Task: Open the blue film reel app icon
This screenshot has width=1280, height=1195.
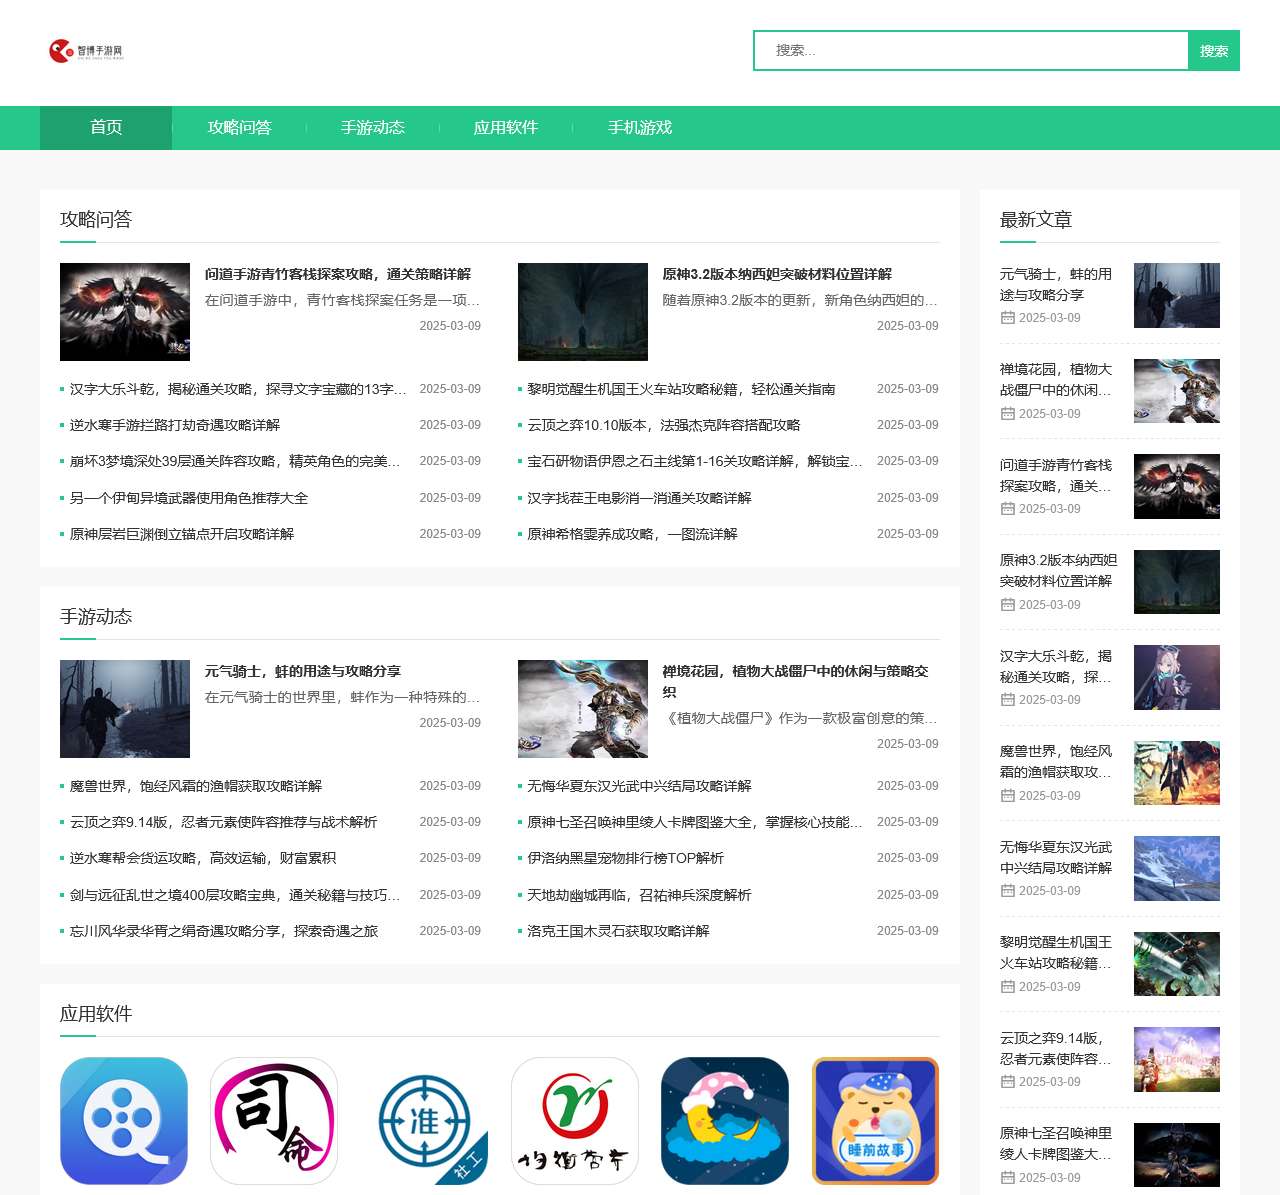Action: 124,1121
